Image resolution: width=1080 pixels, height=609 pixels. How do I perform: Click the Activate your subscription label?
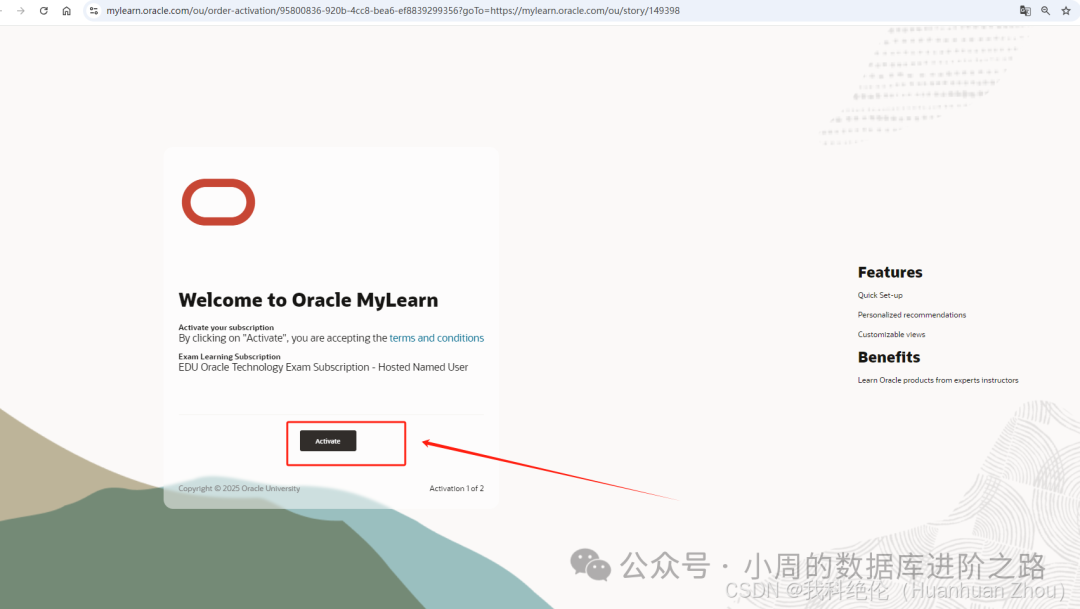(226, 327)
